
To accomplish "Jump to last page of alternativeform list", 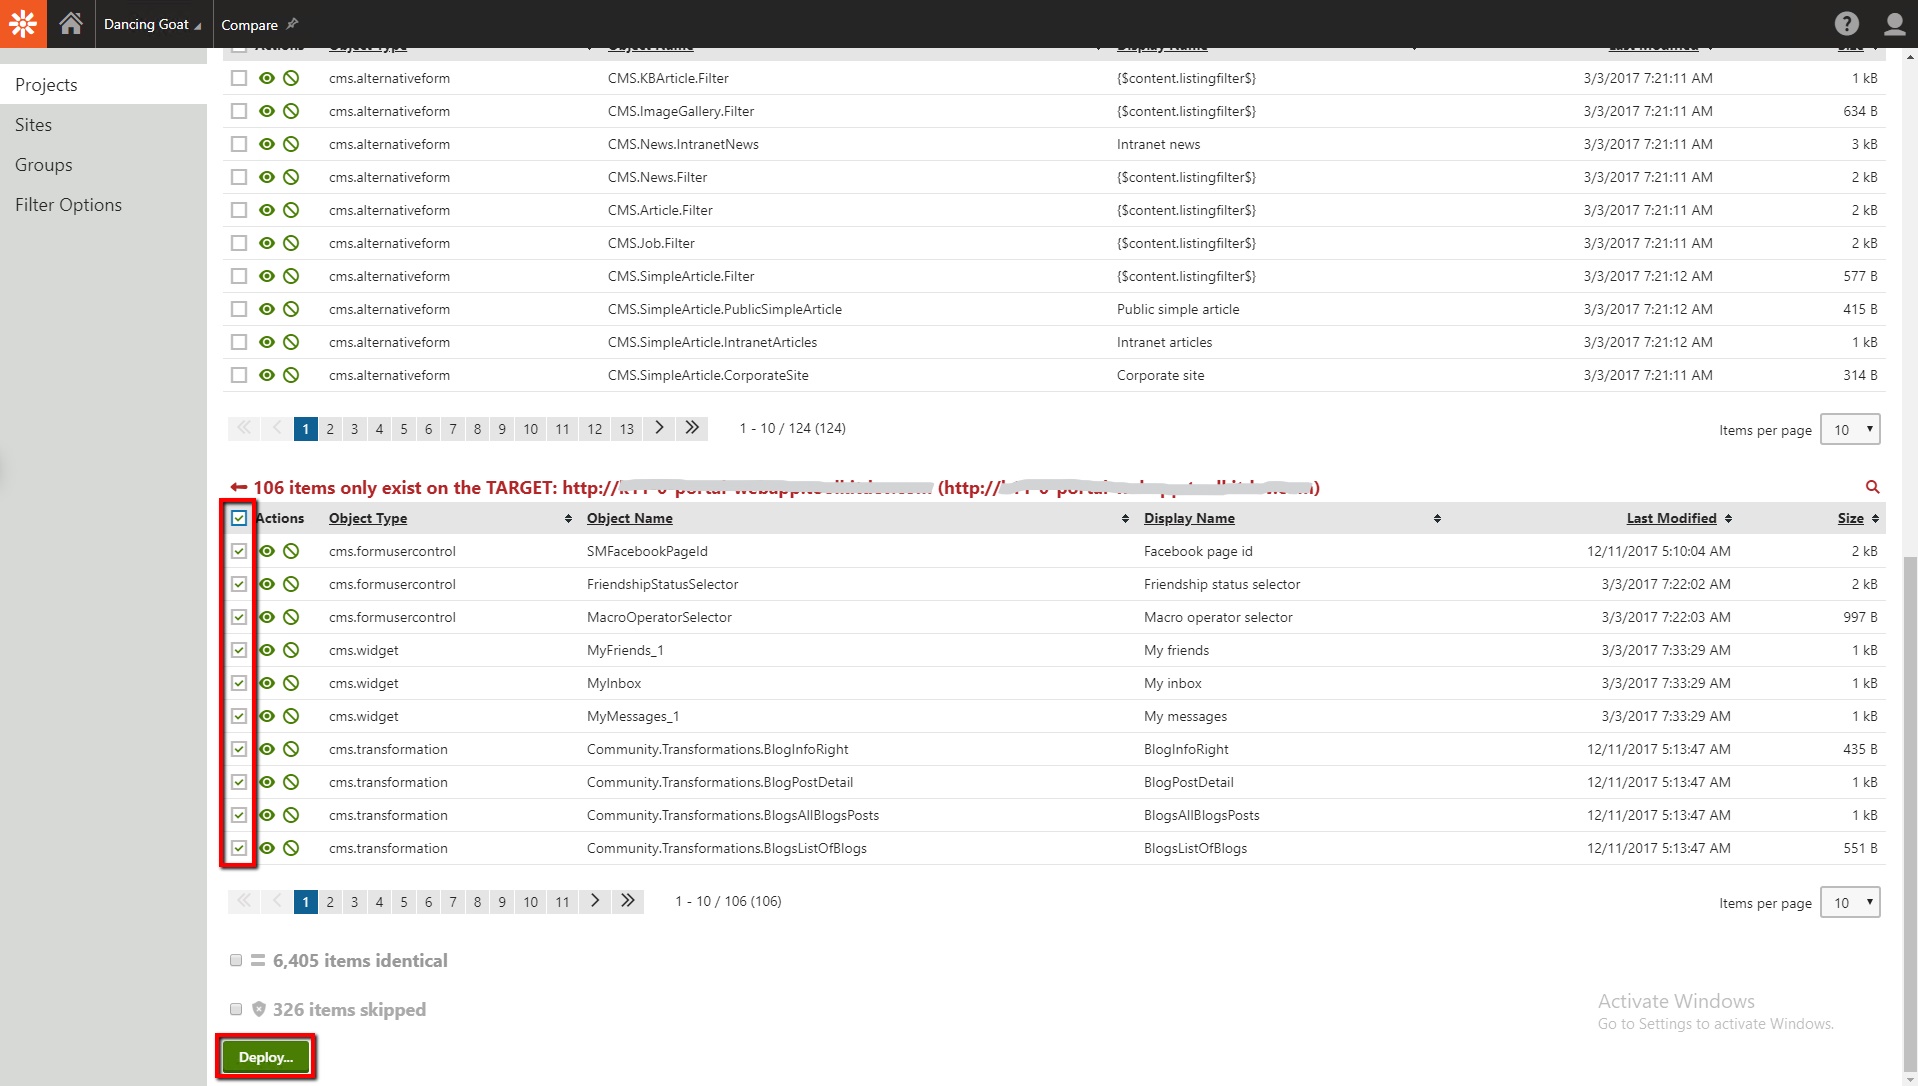I will 692,428.
